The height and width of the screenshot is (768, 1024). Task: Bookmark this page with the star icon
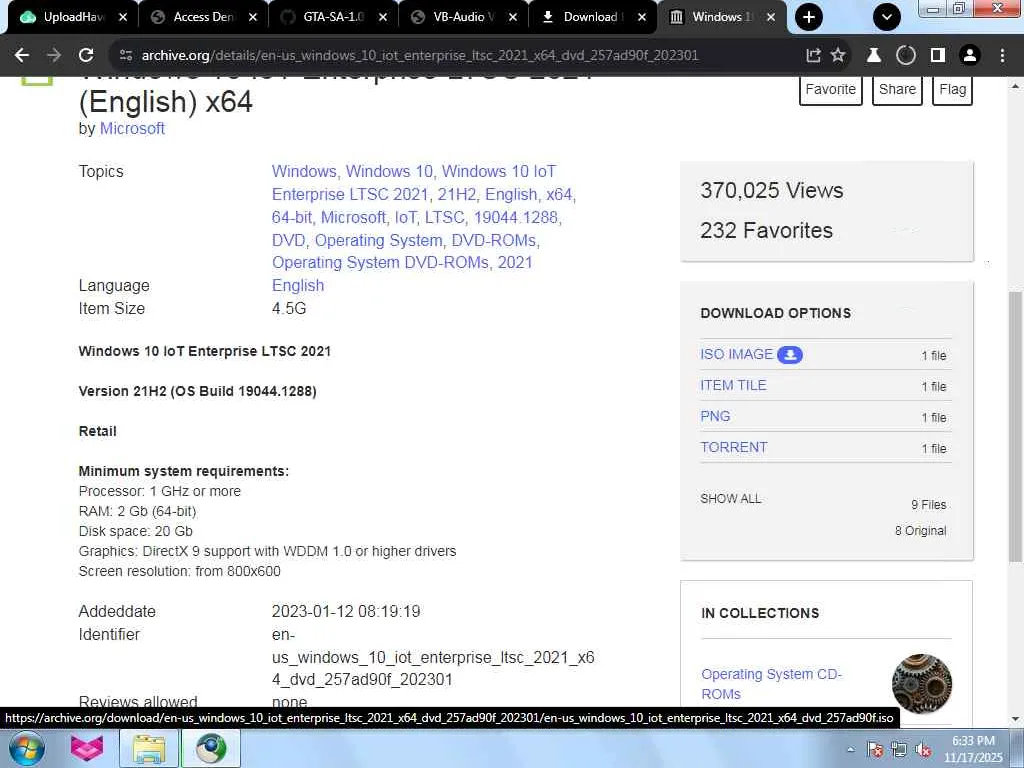838,56
